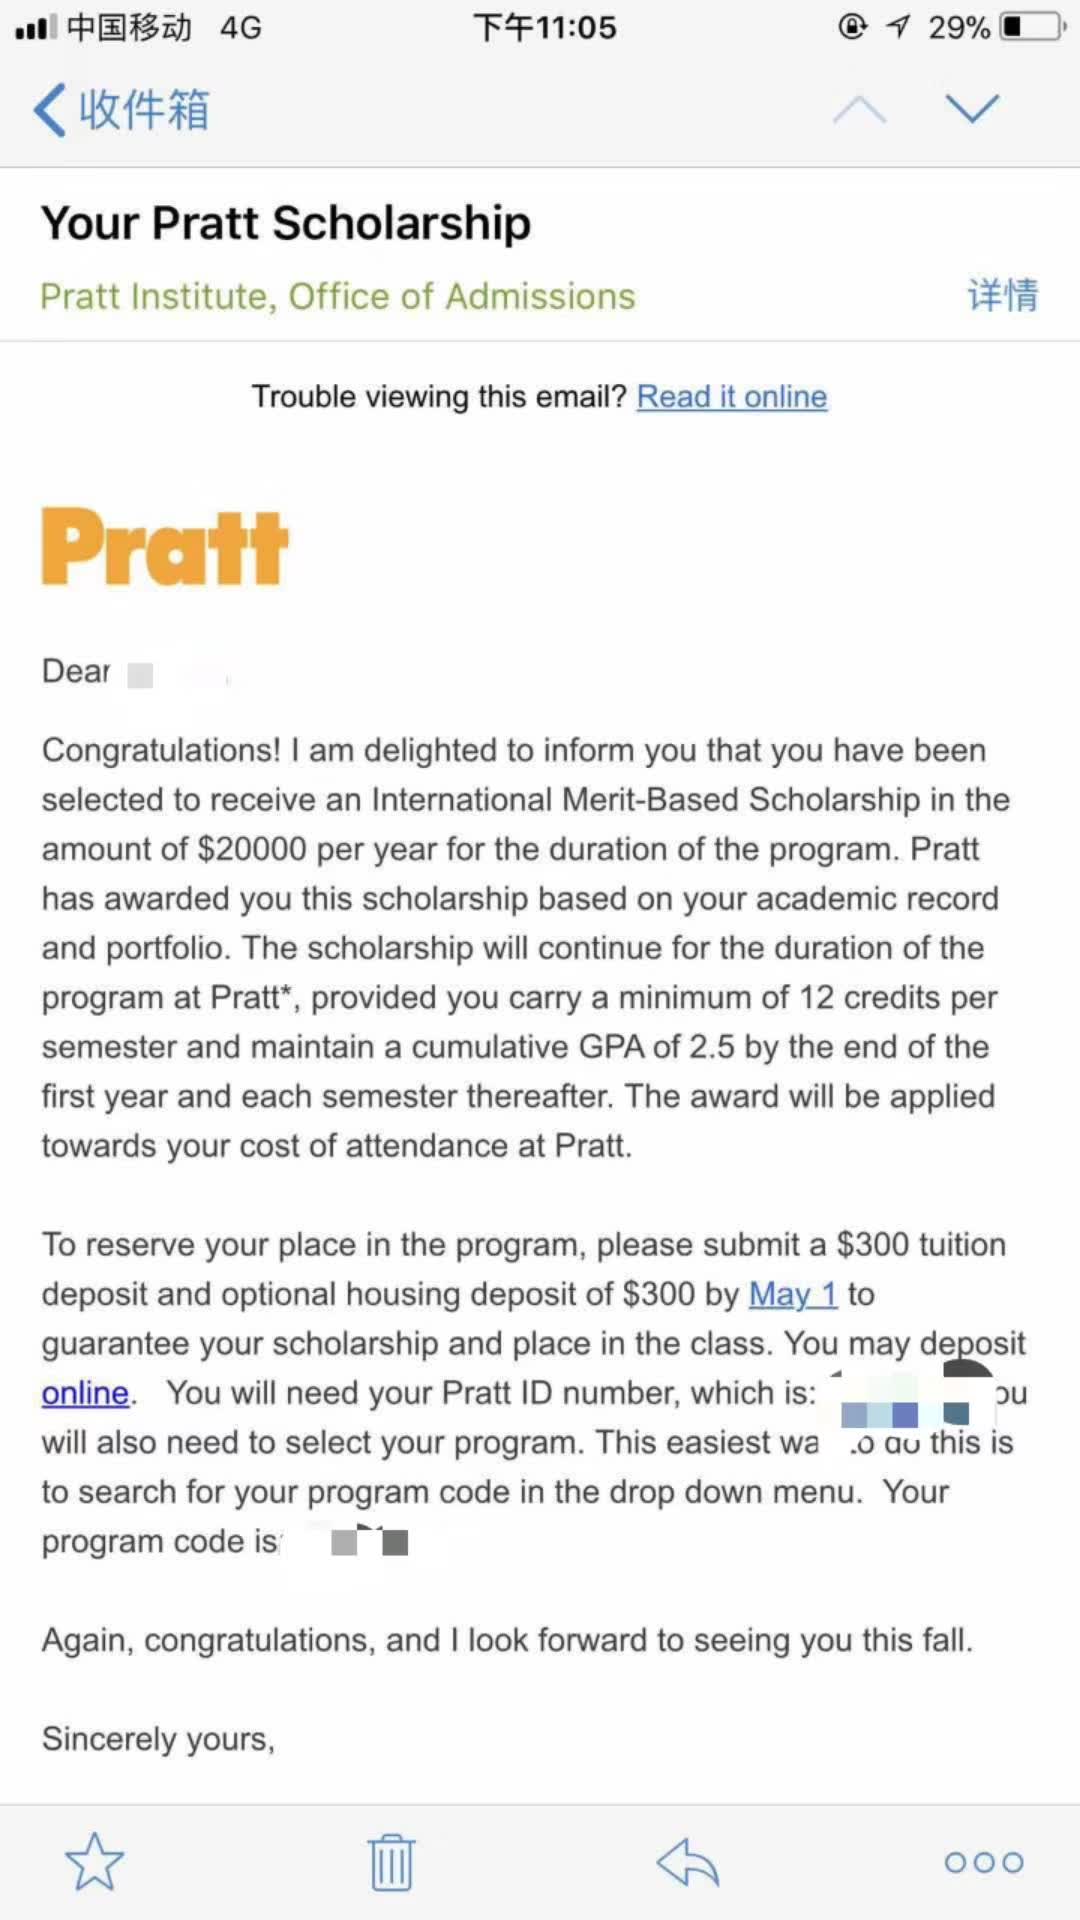Open the 'online' deposit link
Screen dimensions: 1080x1920
tap(85, 1393)
